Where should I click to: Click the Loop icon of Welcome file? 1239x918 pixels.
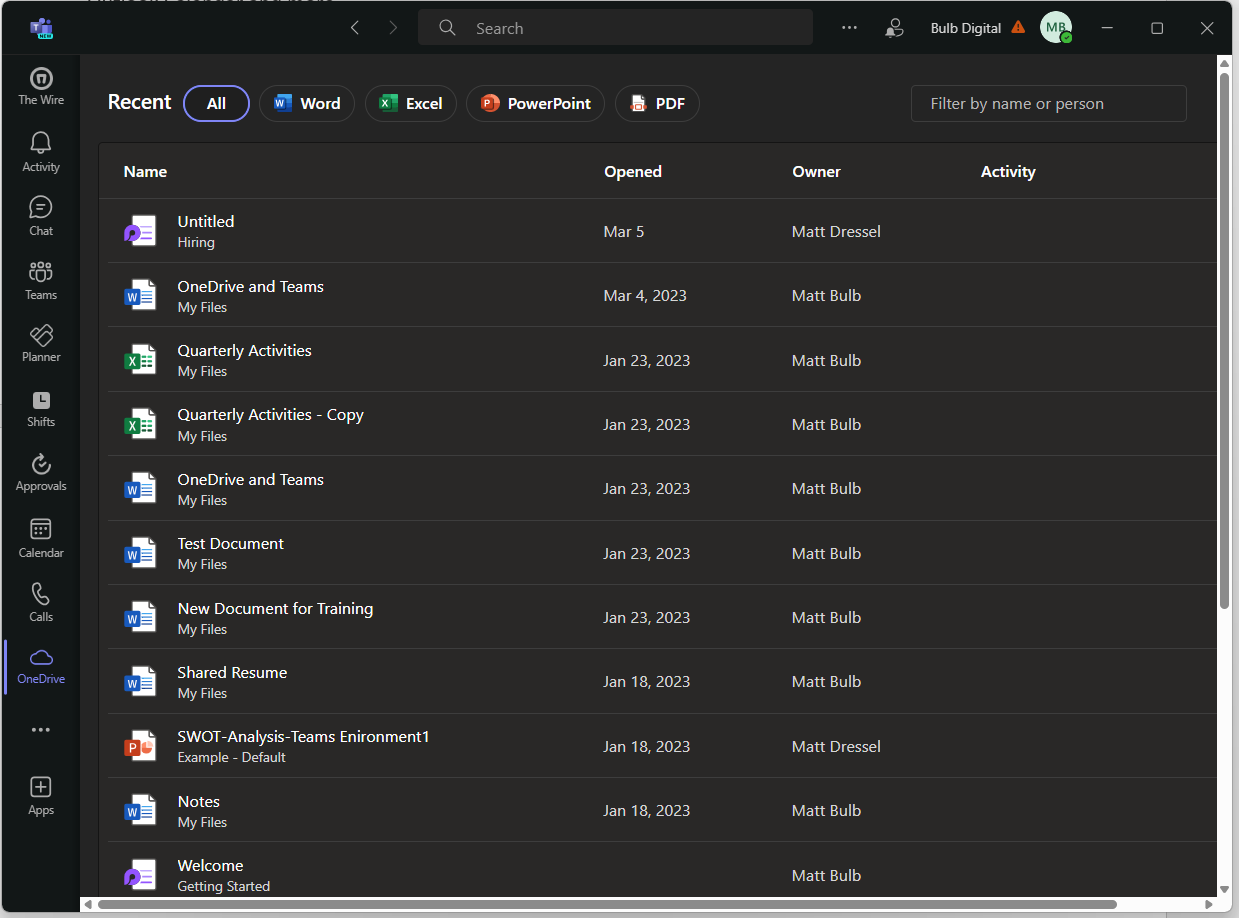pos(140,875)
